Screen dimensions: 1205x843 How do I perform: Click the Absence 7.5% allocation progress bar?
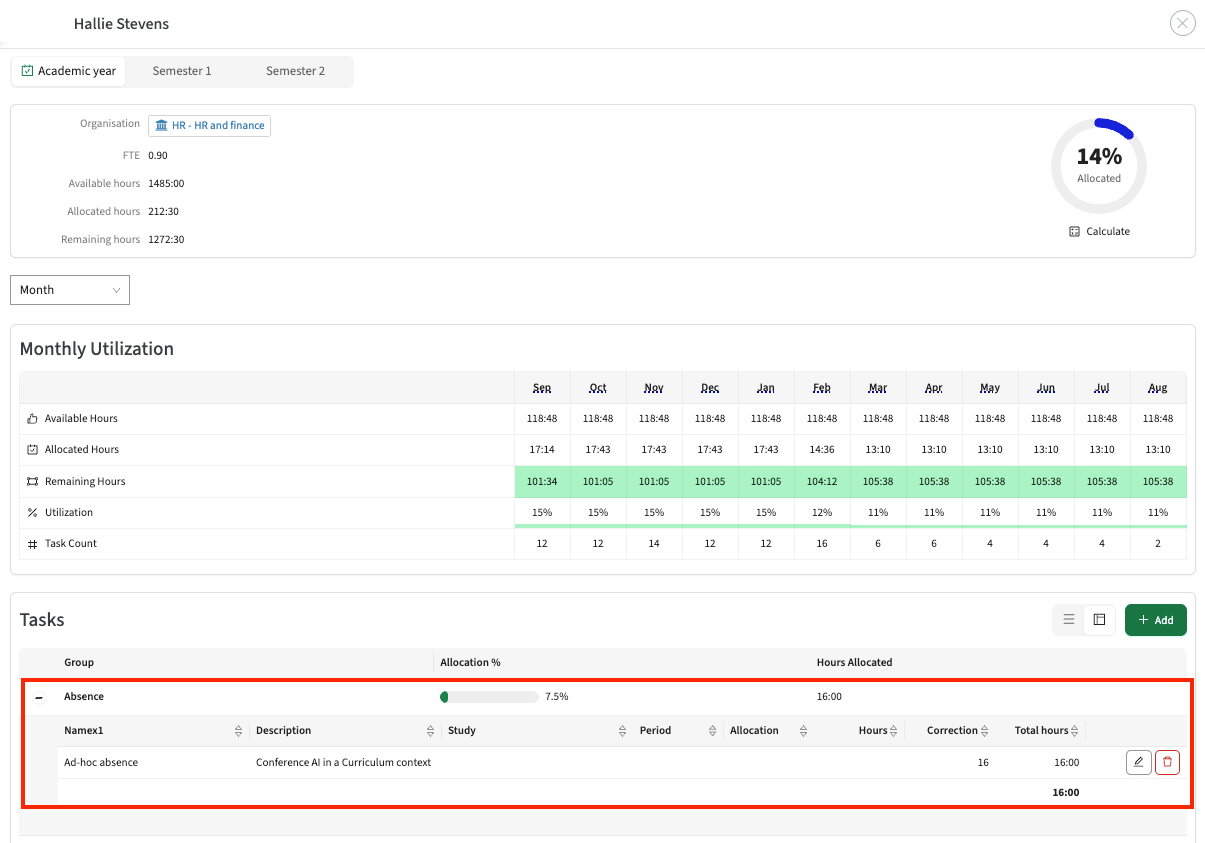click(x=489, y=697)
